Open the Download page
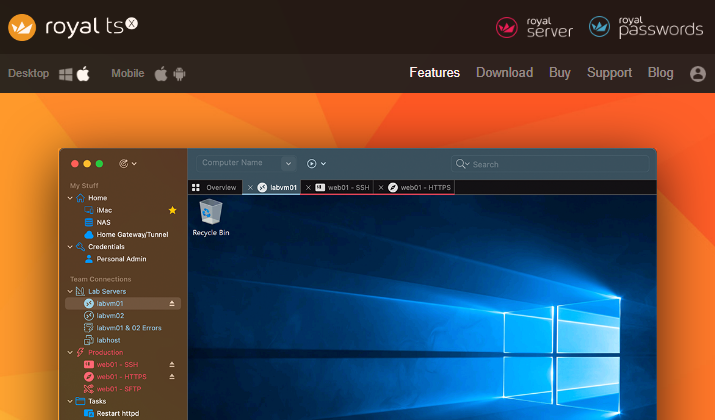Screen dimensions: 715x420 pos(504,73)
